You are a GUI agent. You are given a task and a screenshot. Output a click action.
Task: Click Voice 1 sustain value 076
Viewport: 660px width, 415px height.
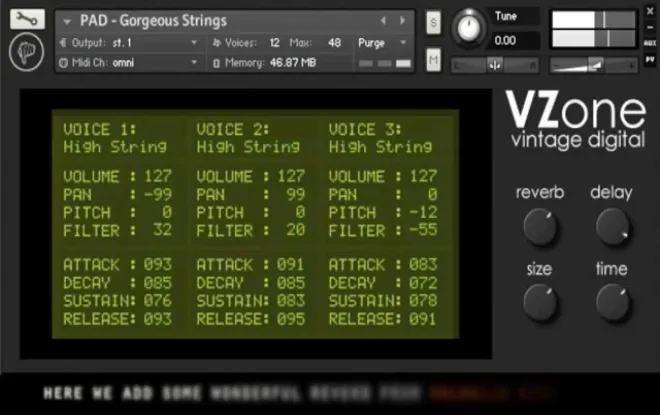tap(158, 301)
